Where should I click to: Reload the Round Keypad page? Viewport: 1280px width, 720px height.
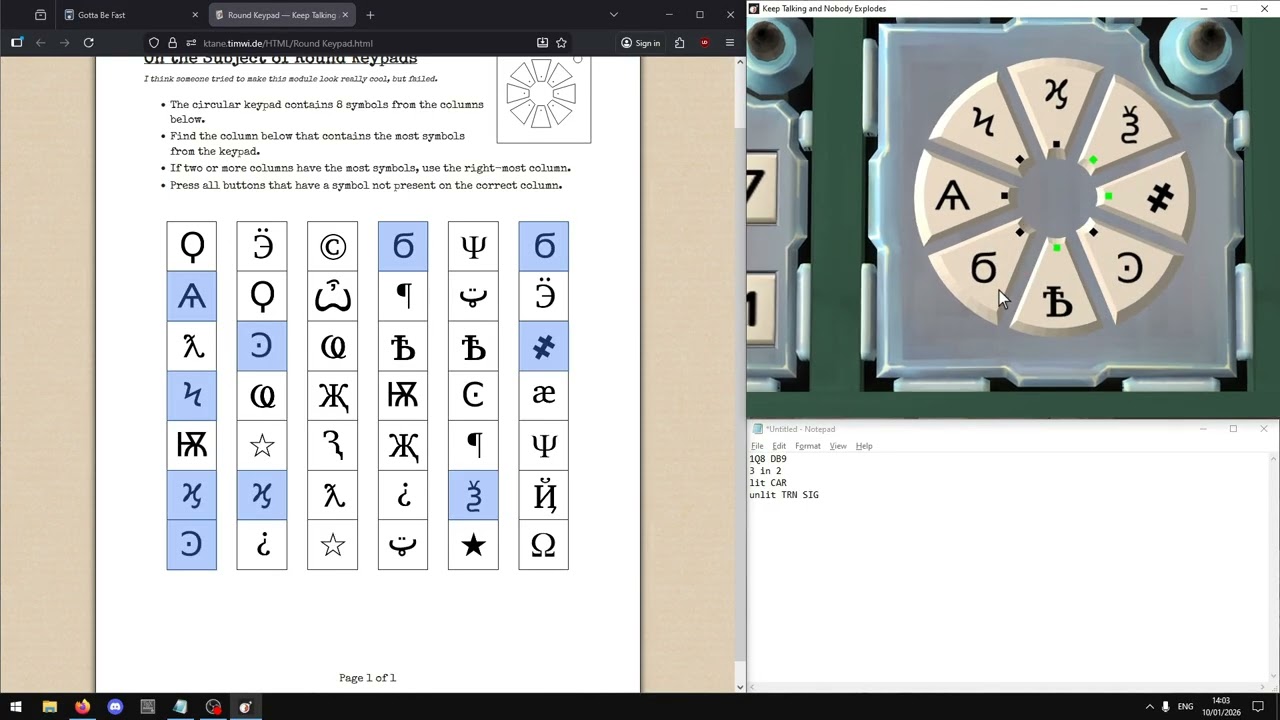[88, 43]
